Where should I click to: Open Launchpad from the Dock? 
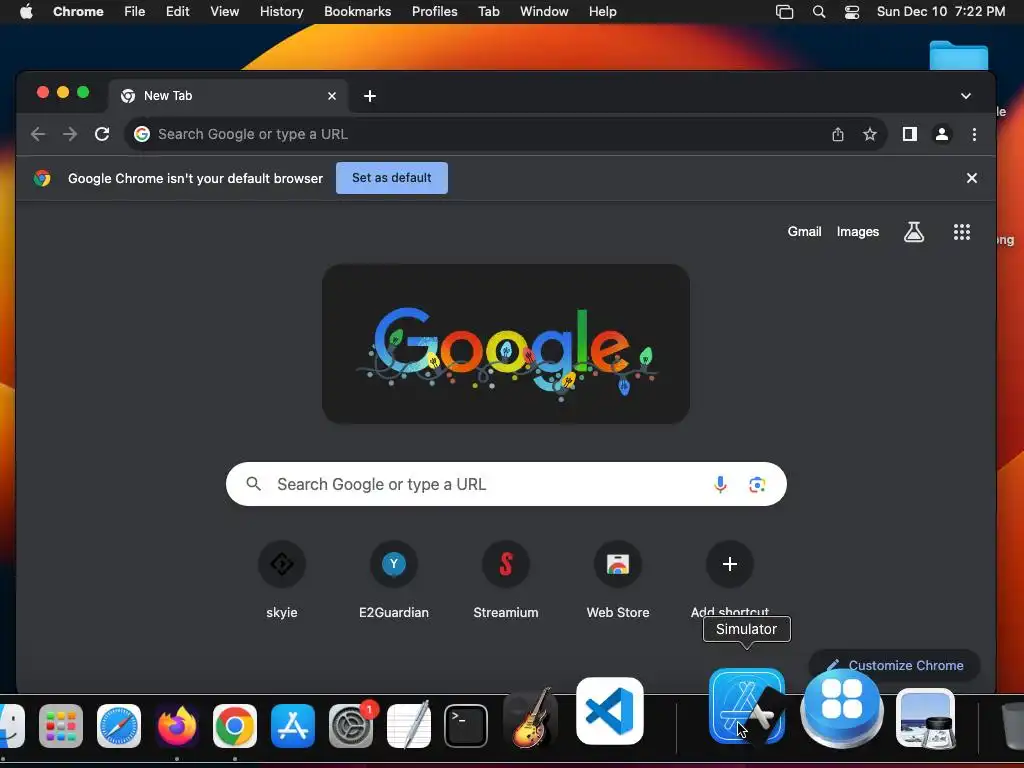[61, 726]
